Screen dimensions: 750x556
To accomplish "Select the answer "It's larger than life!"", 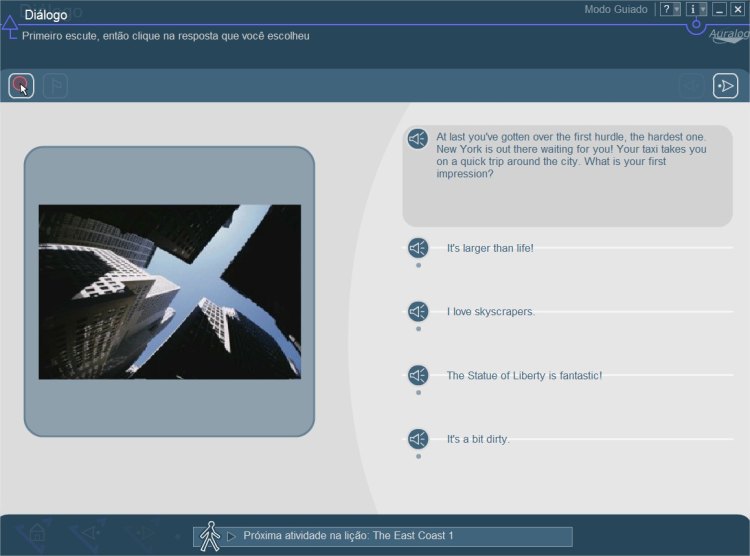I will tap(490, 248).
